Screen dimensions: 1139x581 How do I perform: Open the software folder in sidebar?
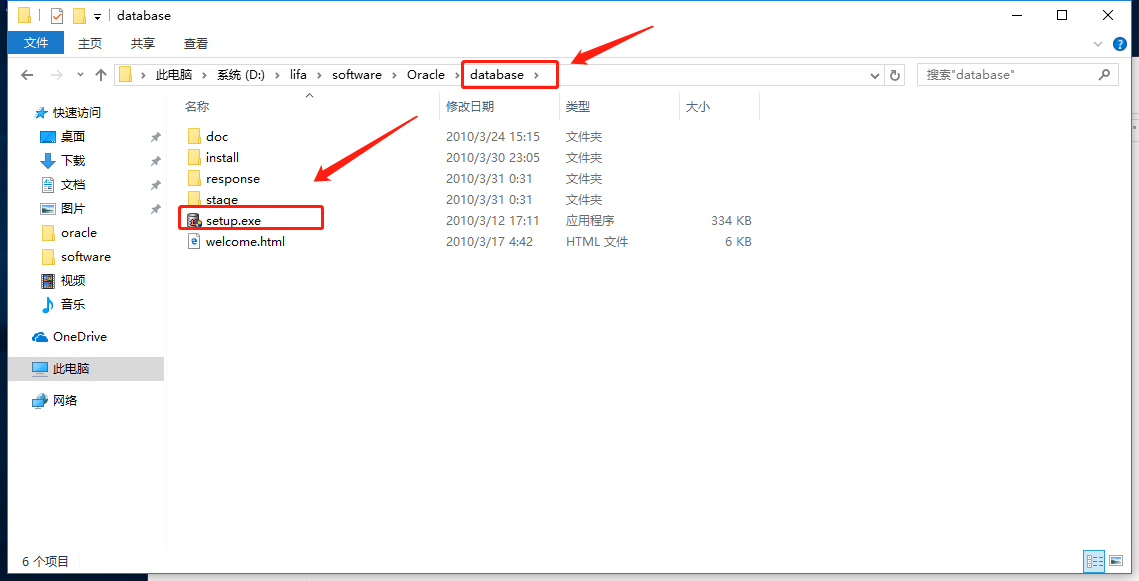(x=86, y=256)
